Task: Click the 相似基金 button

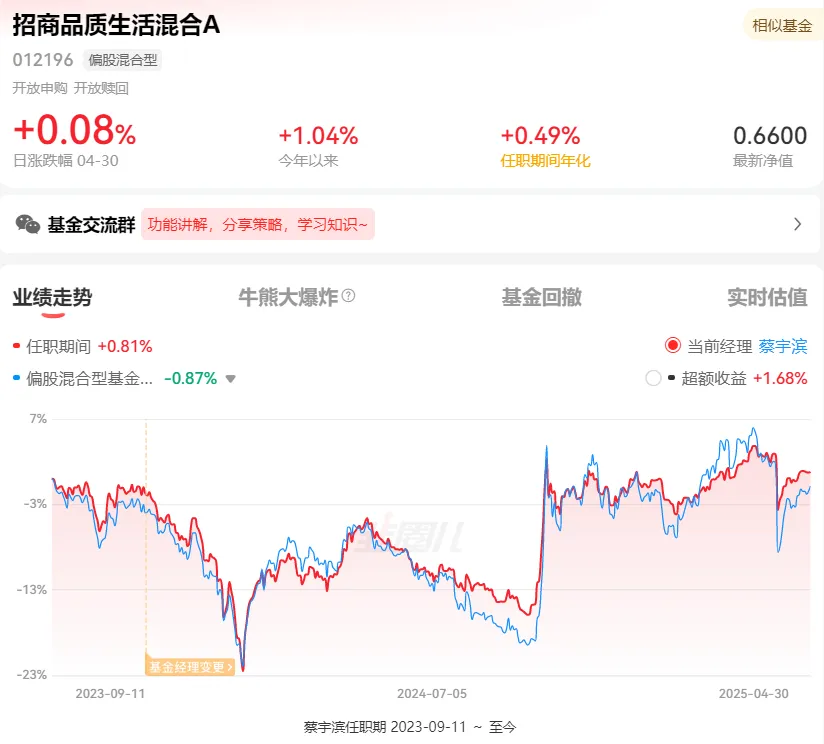Action: pos(782,25)
